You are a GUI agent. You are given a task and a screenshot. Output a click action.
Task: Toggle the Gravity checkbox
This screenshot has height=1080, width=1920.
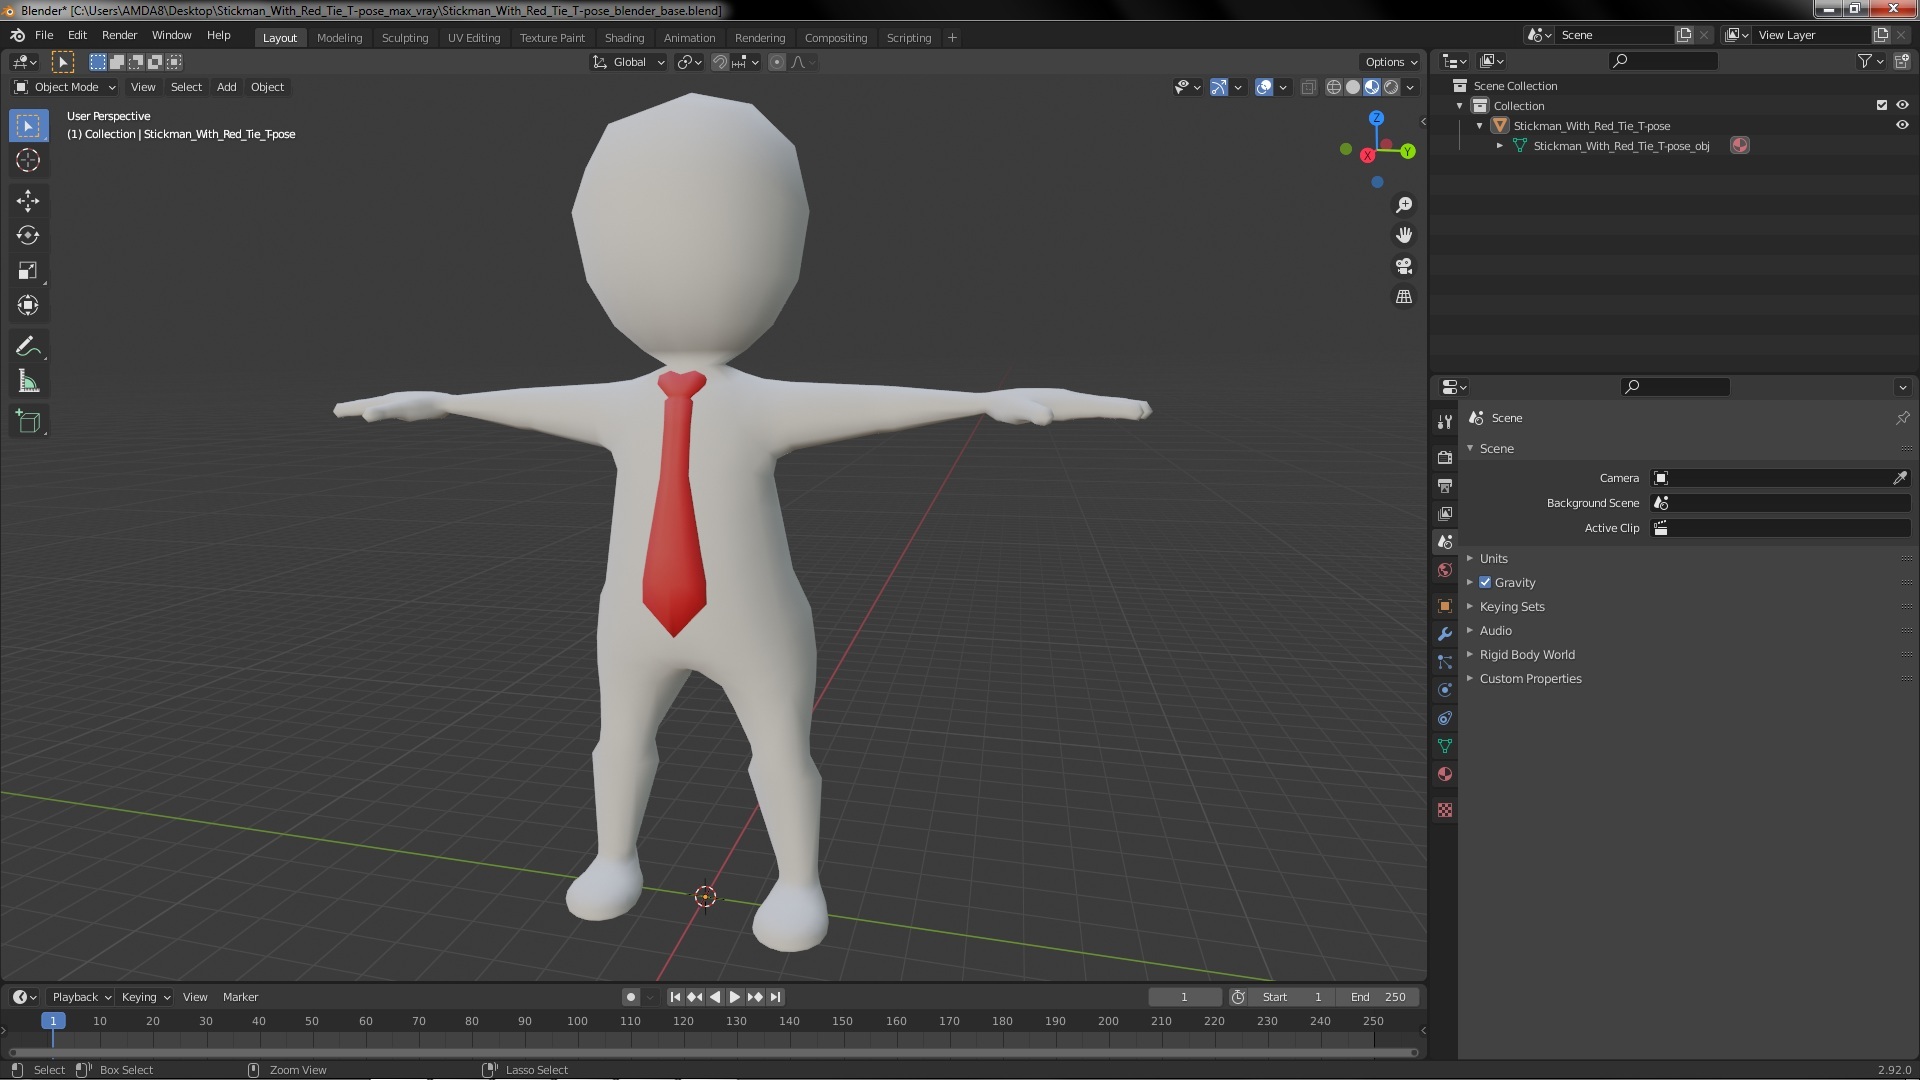(1485, 583)
